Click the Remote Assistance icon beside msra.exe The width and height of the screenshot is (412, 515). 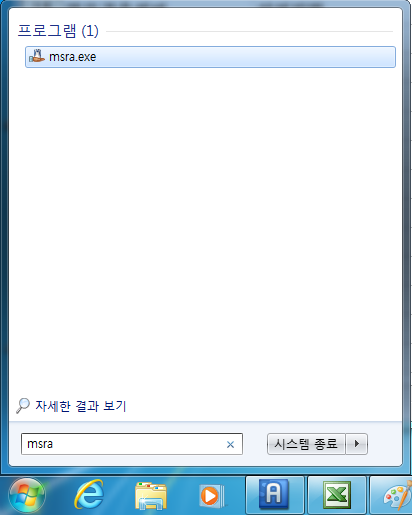pos(37,56)
